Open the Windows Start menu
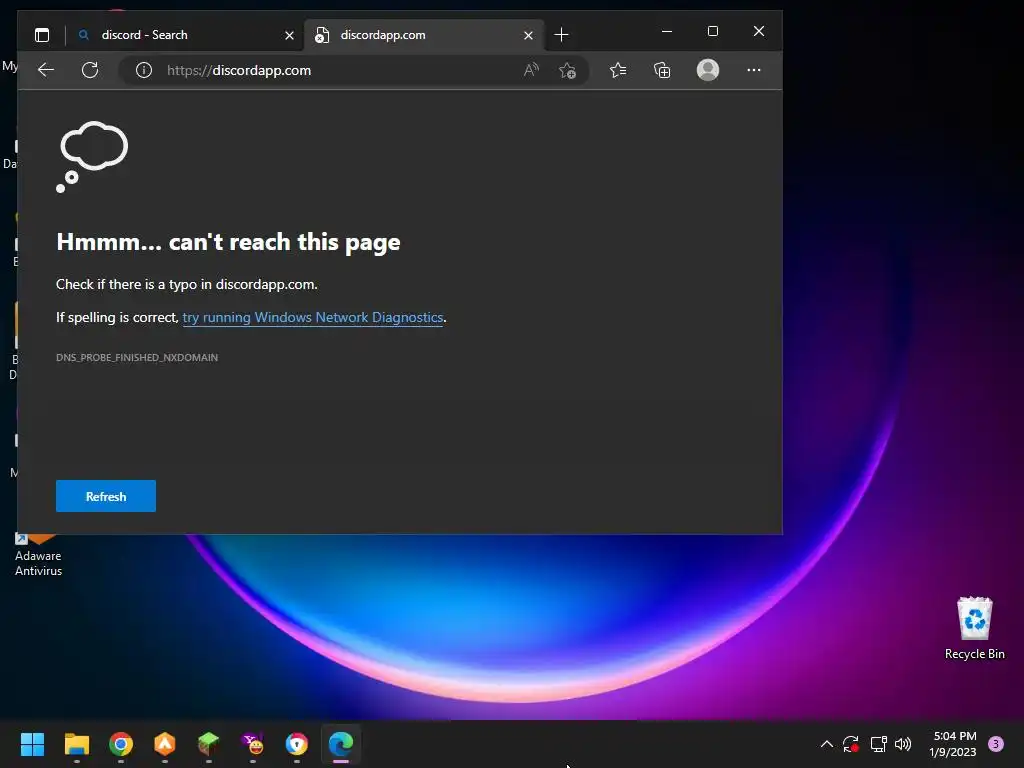 (32, 744)
